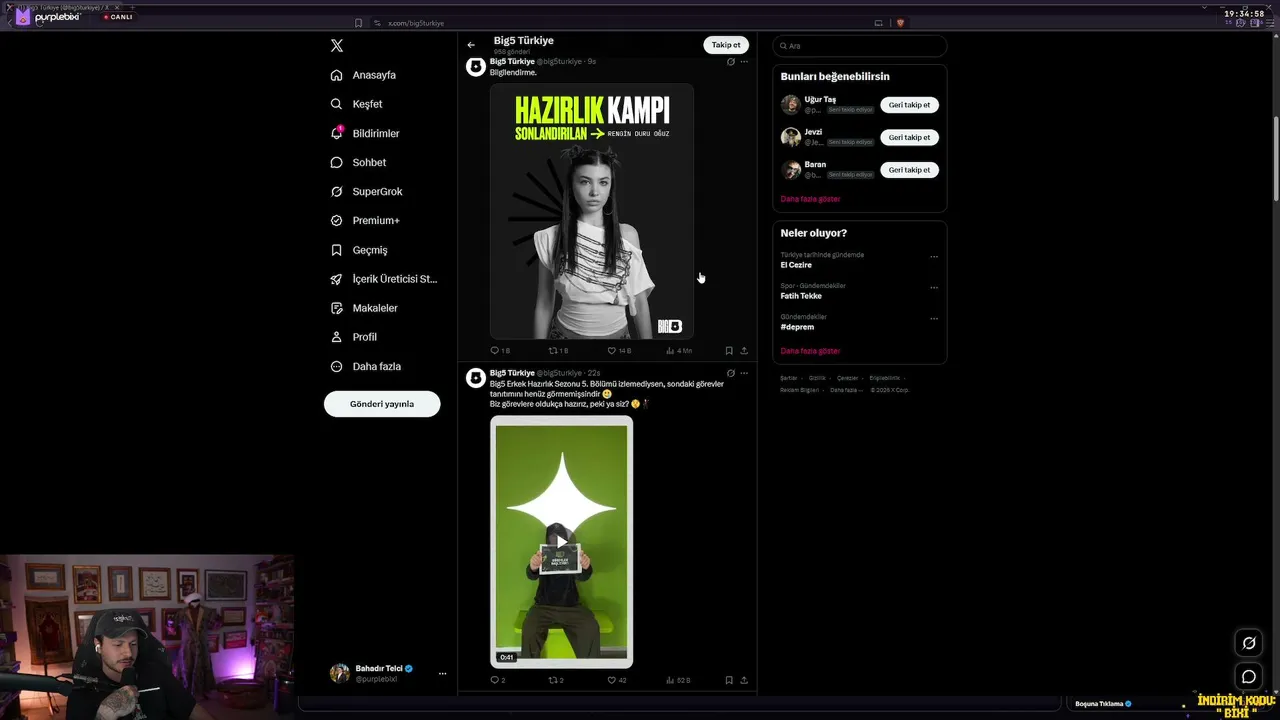1280x720 pixels.
Task: Open more options on the Erkek Hazırlık post
Action: [744, 373]
